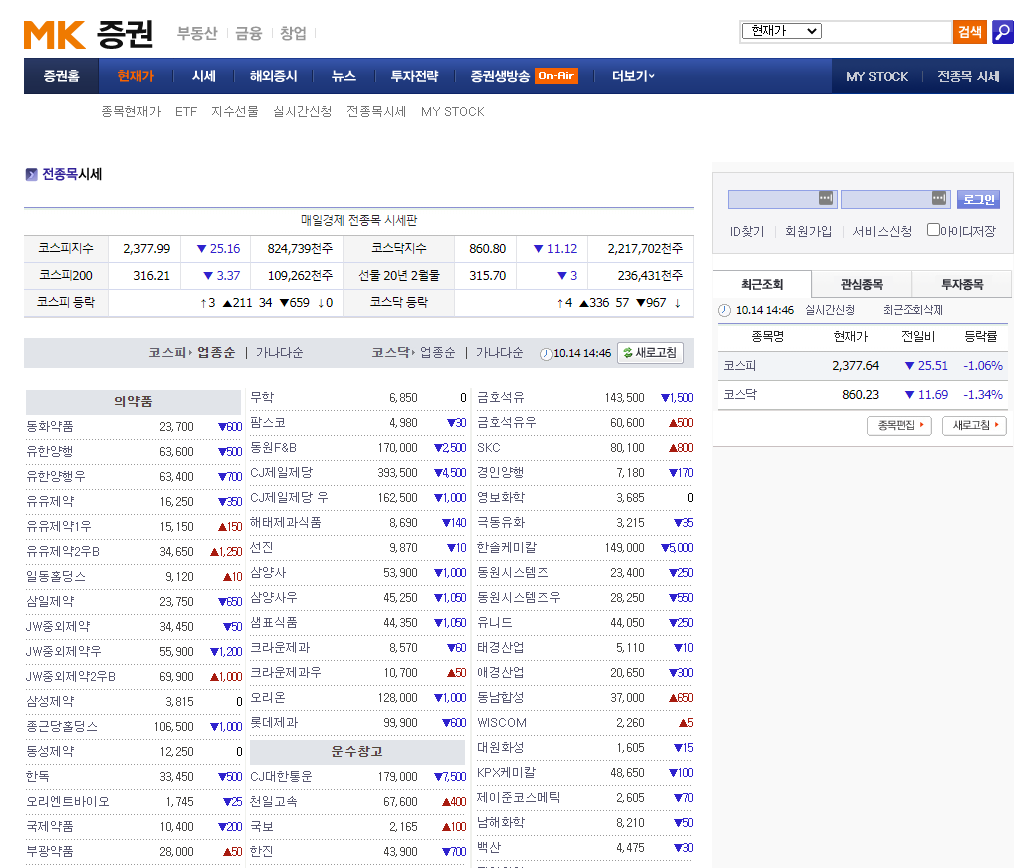Open the 부동산 top link
Image resolution: width=1026 pixels, height=868 pixels.
(x=197, y=33)
